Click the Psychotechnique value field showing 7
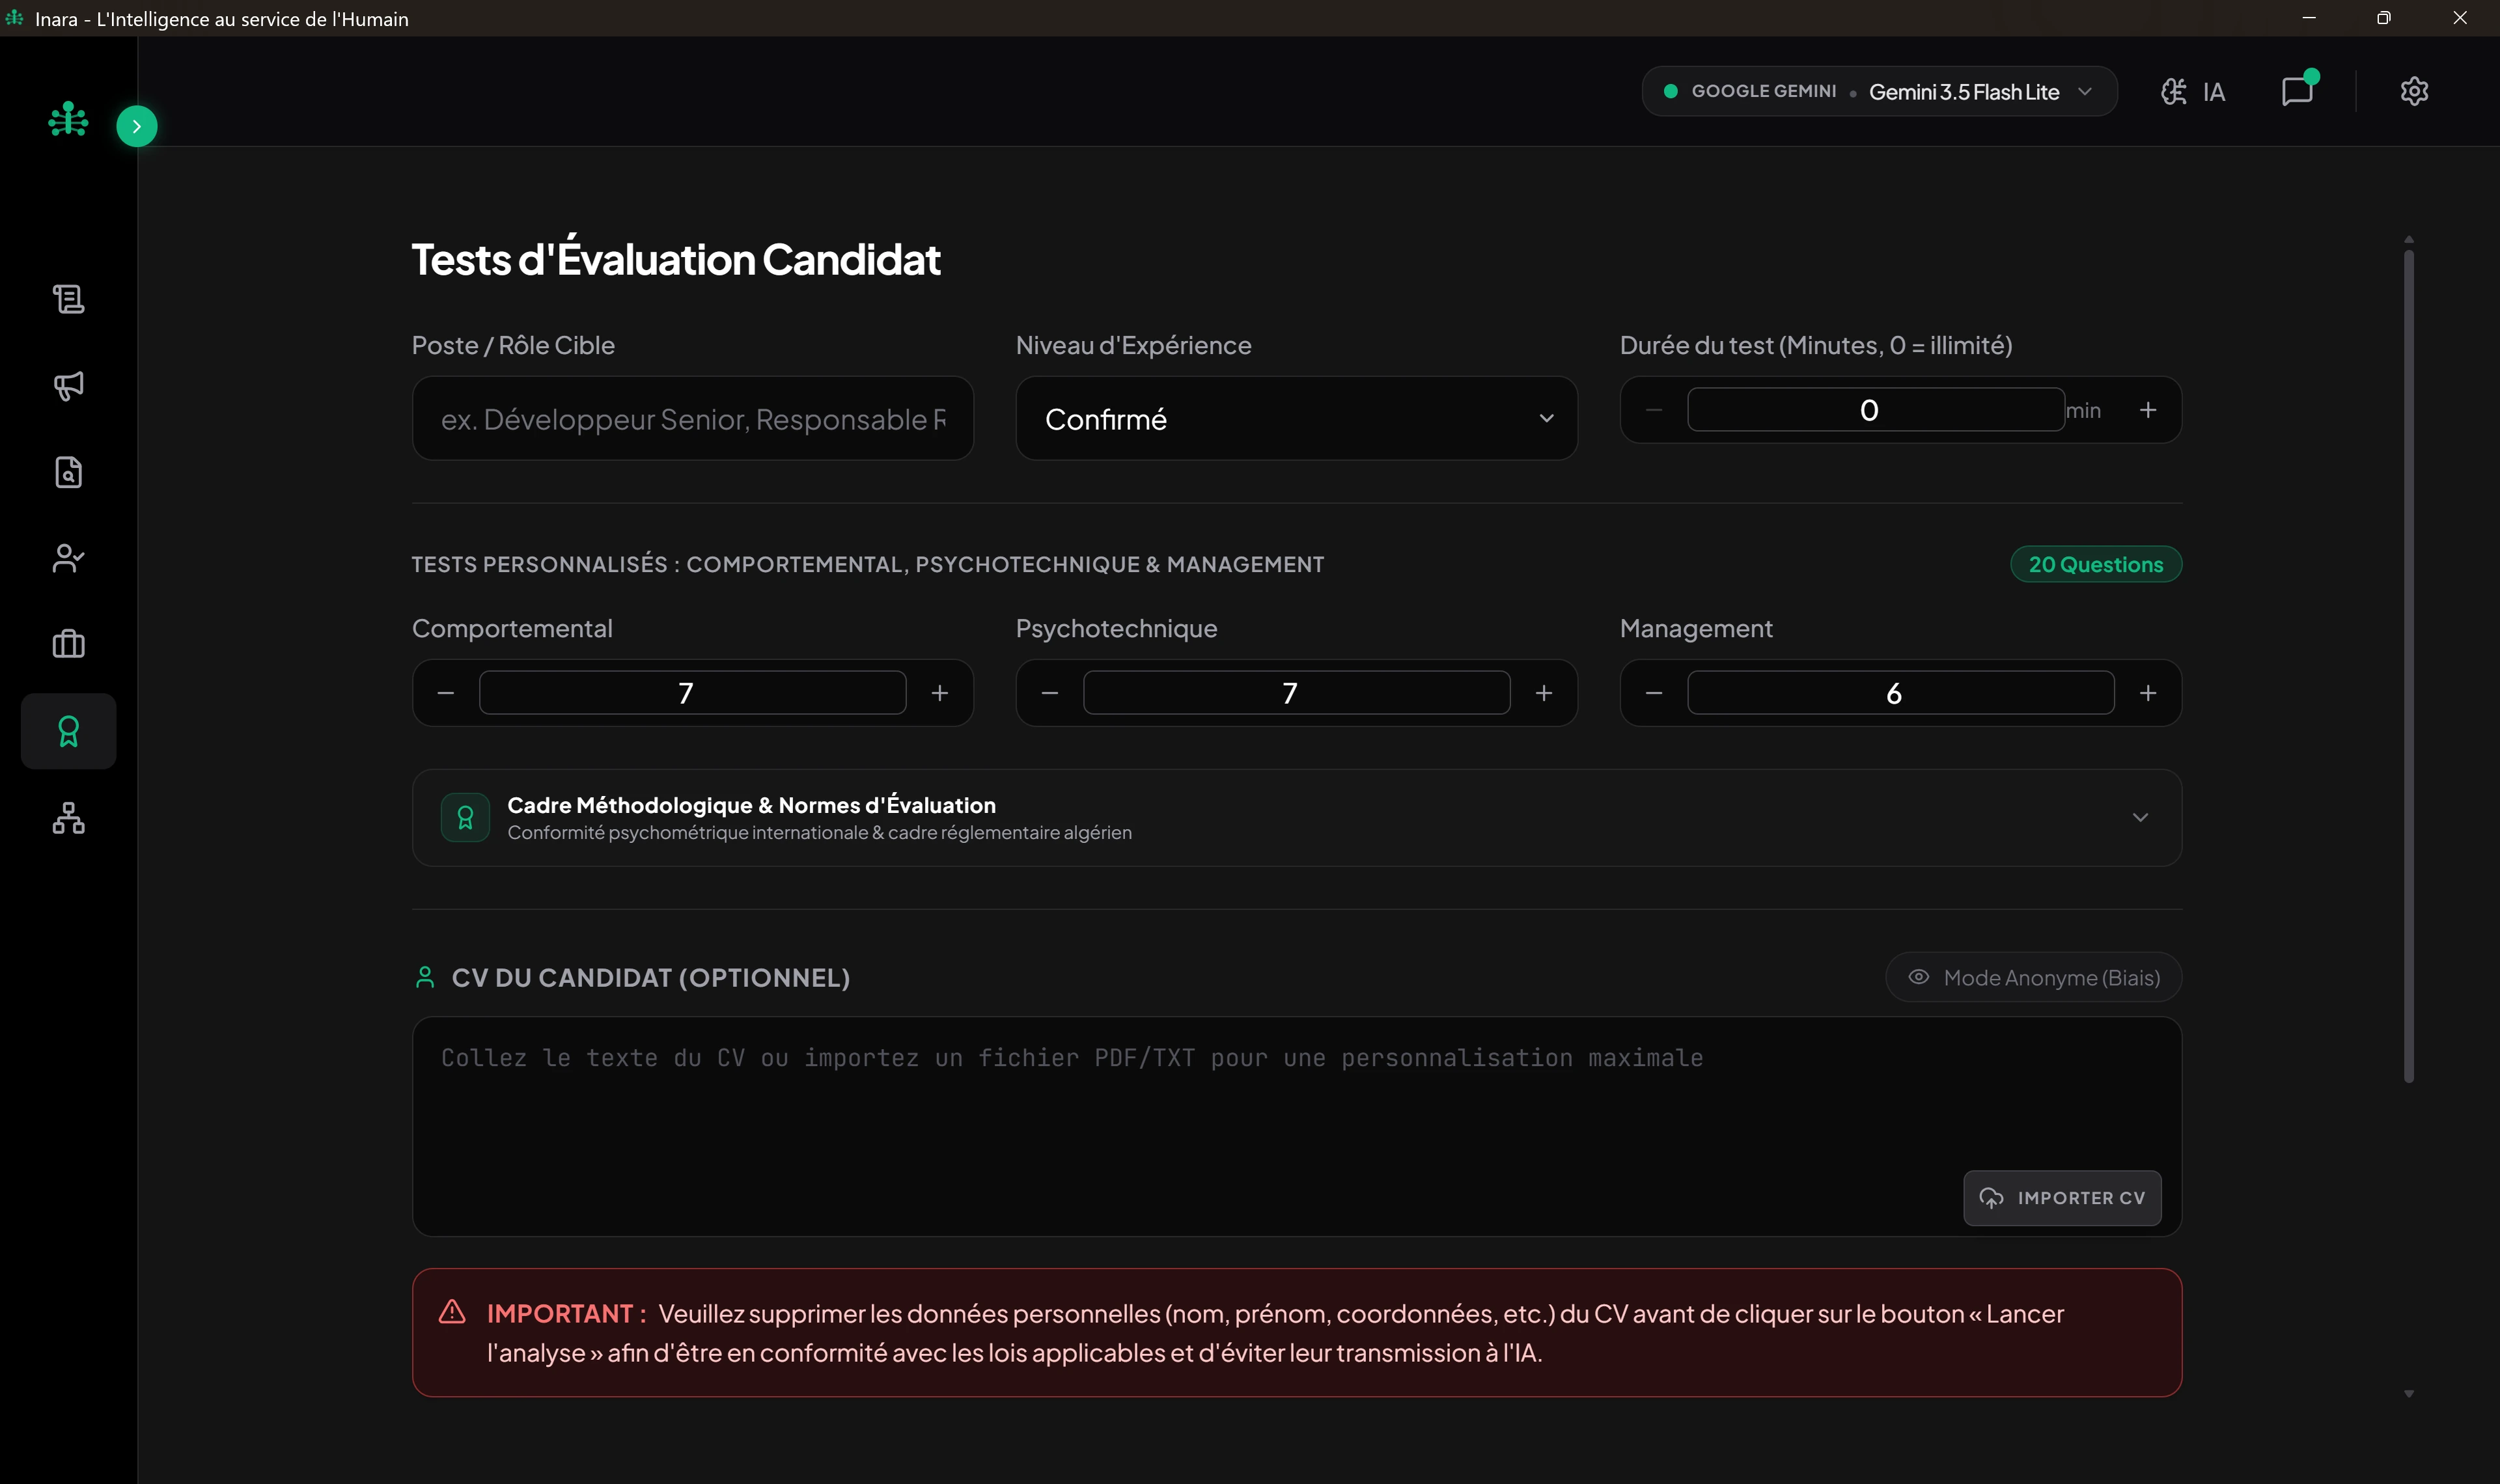The image size is (2500, 1484). click(1296, 693)
